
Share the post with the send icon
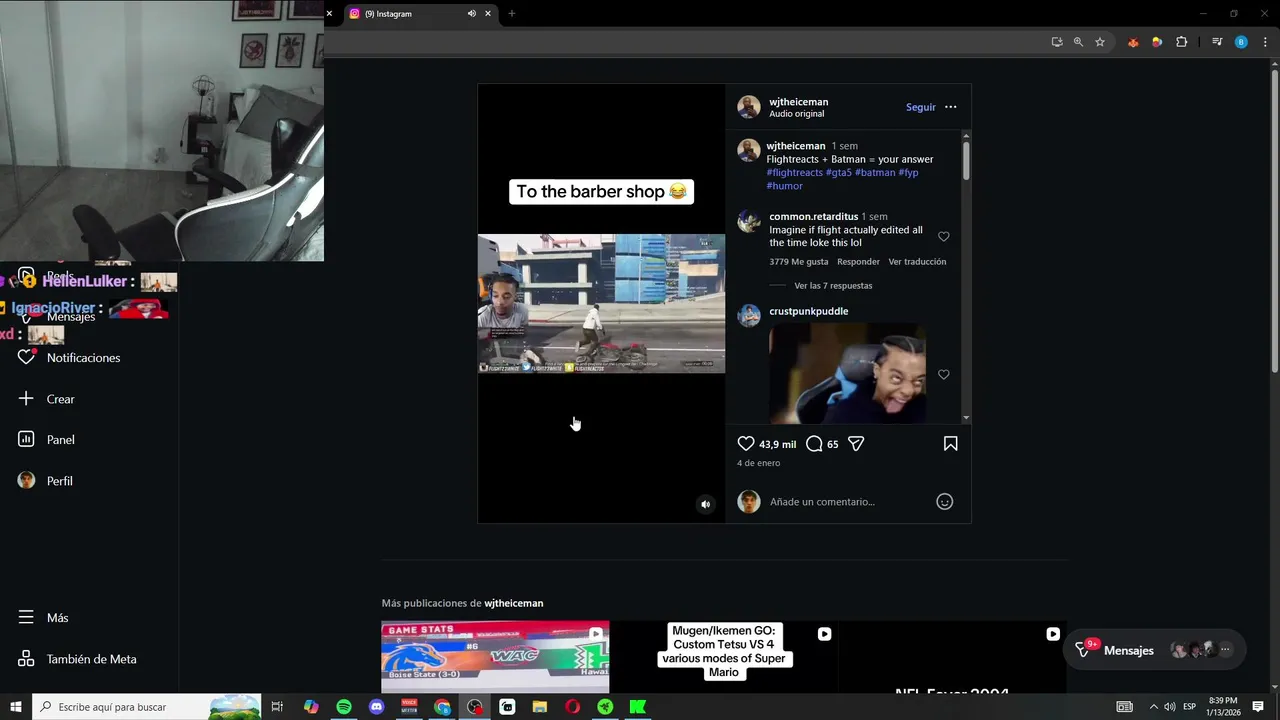point(856,443)
